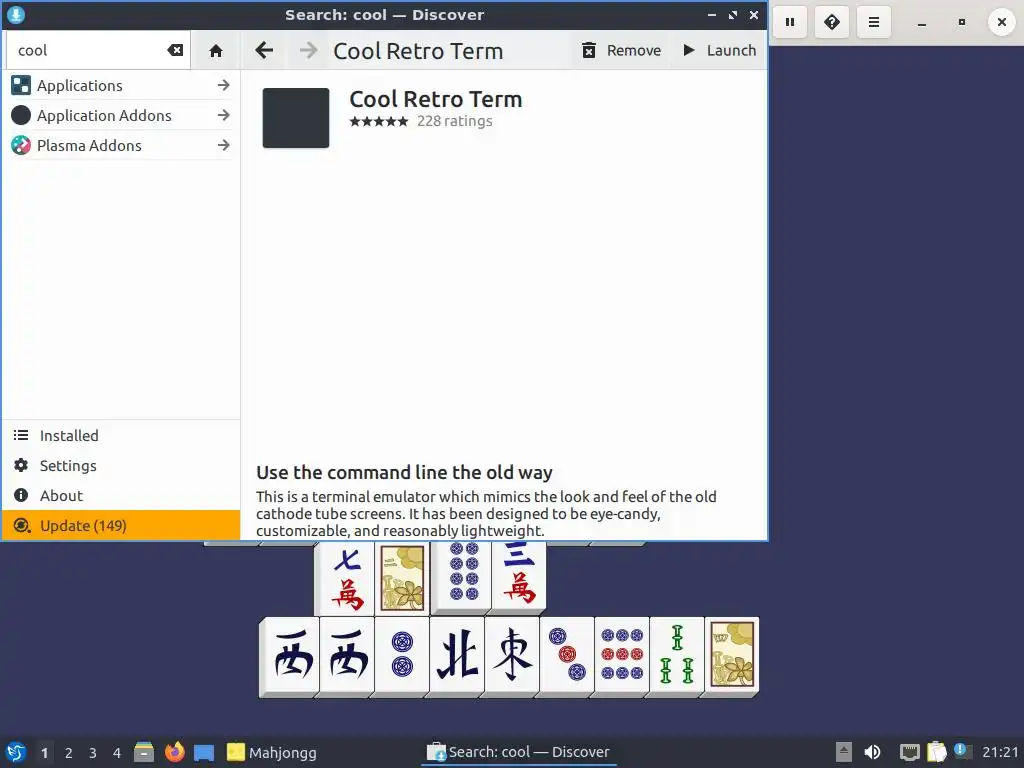The height and width of the screenshot is (768, 1024).
Task: Launch Cool Retro Term
Action: tap(720, 50)
